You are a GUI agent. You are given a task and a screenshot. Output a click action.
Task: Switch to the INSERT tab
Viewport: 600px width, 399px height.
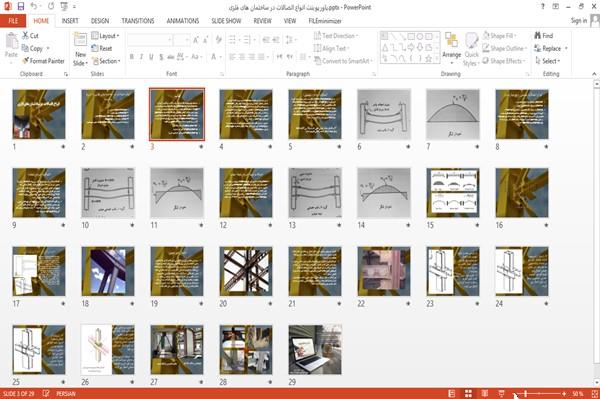click(x=70, y=21)
